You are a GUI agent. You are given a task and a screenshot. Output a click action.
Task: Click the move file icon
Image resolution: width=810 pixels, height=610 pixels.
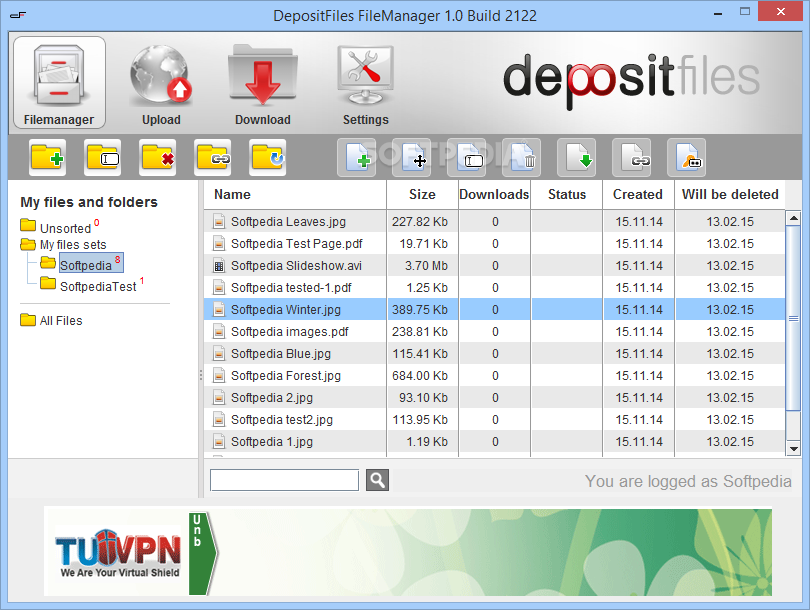pos(412,158)
